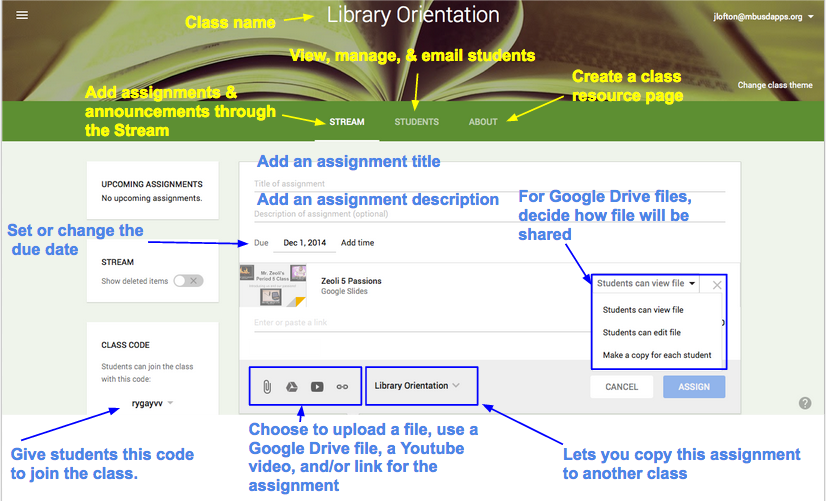The image size is (826, 501).
Task: Add a Google Drive file
Action: 291,387
